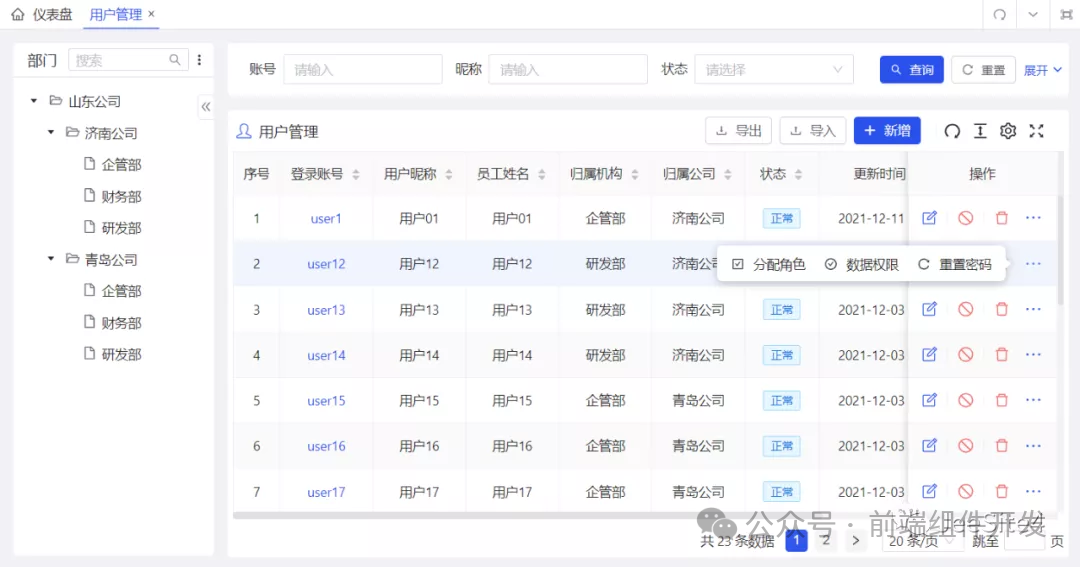Delete user15 using the trash icon
The height and width of the screenshot is (567, 1080).
tap(1001, 400)
